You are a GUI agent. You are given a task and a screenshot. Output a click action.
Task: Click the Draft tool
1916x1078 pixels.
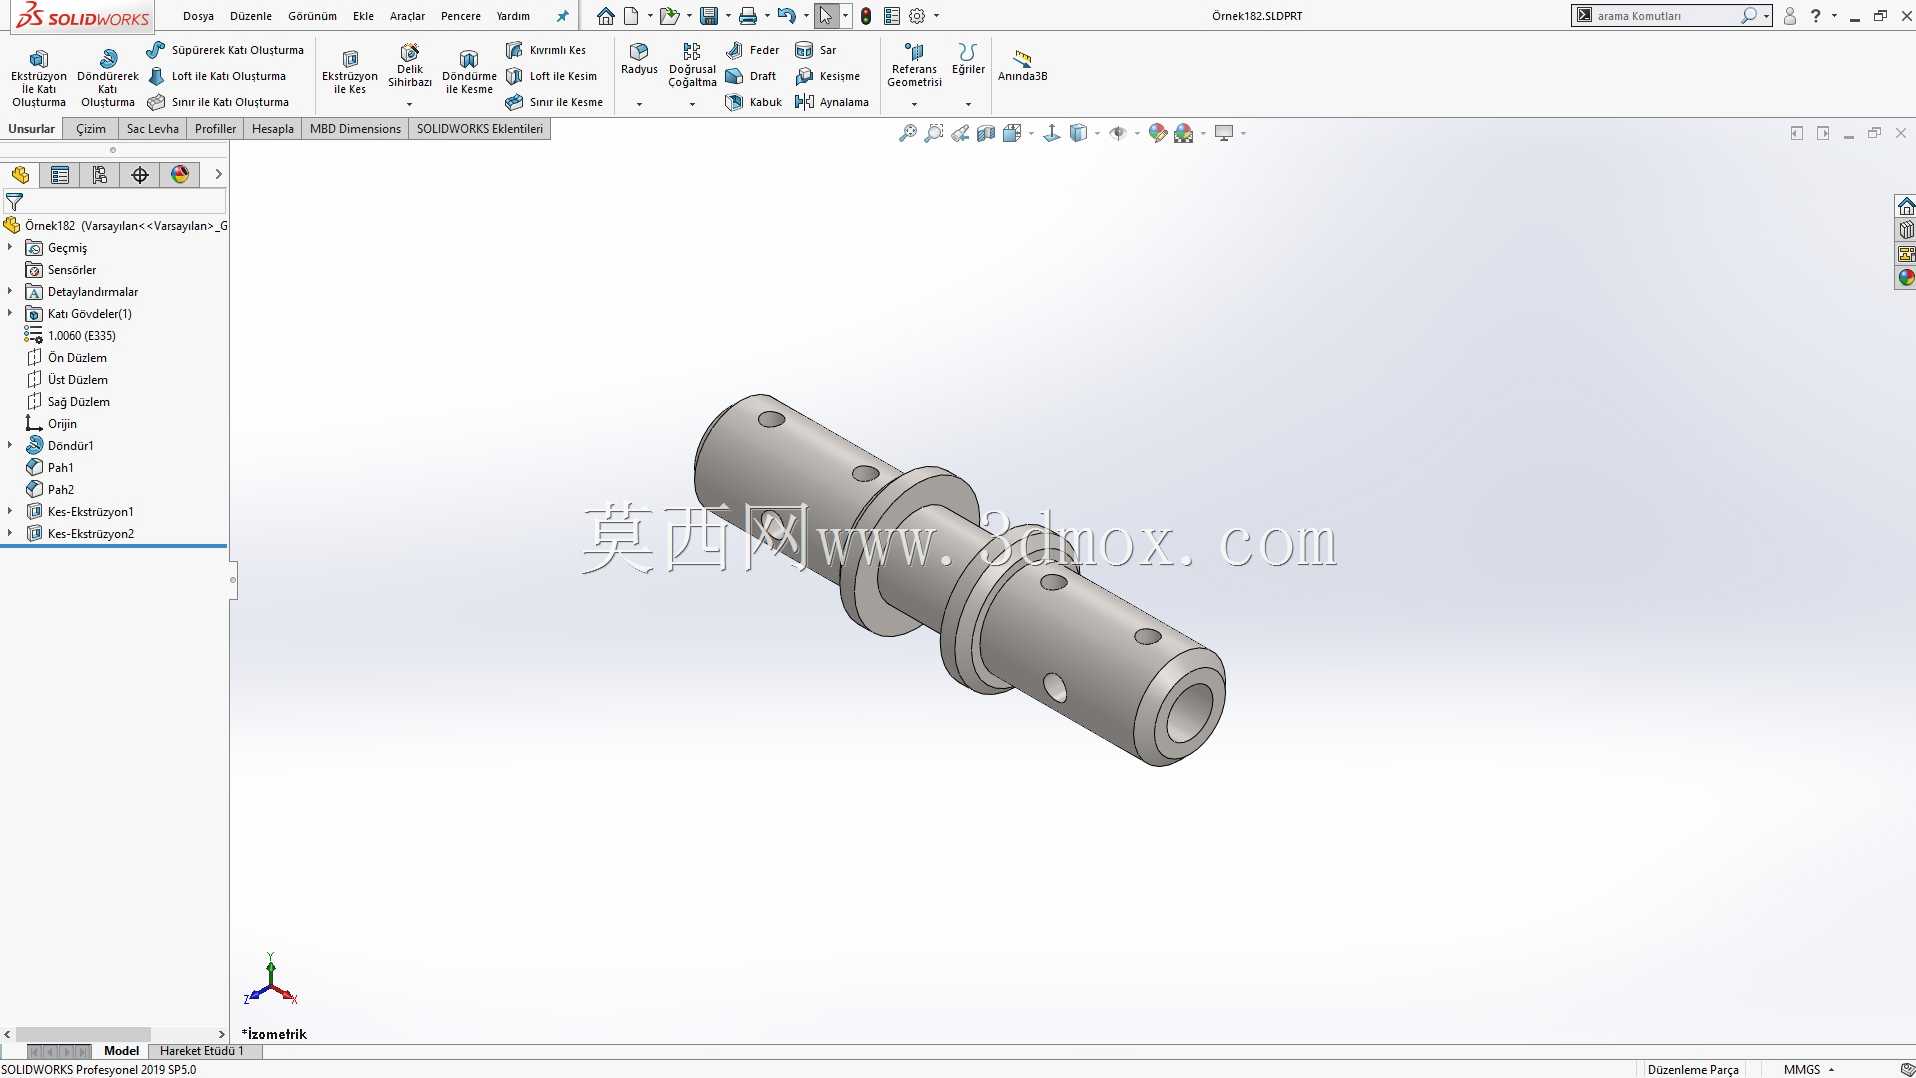click(x=751, y=76)
